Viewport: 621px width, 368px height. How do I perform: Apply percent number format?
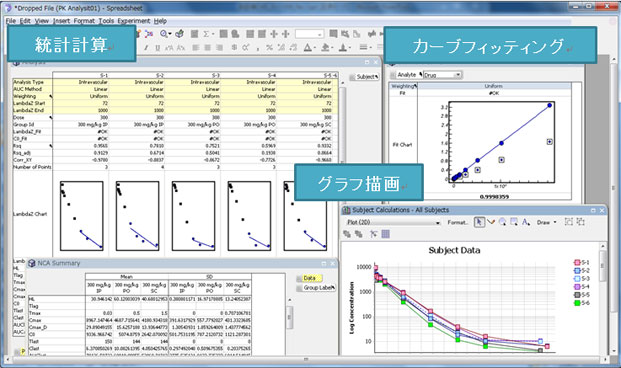(x=269, y=48)
